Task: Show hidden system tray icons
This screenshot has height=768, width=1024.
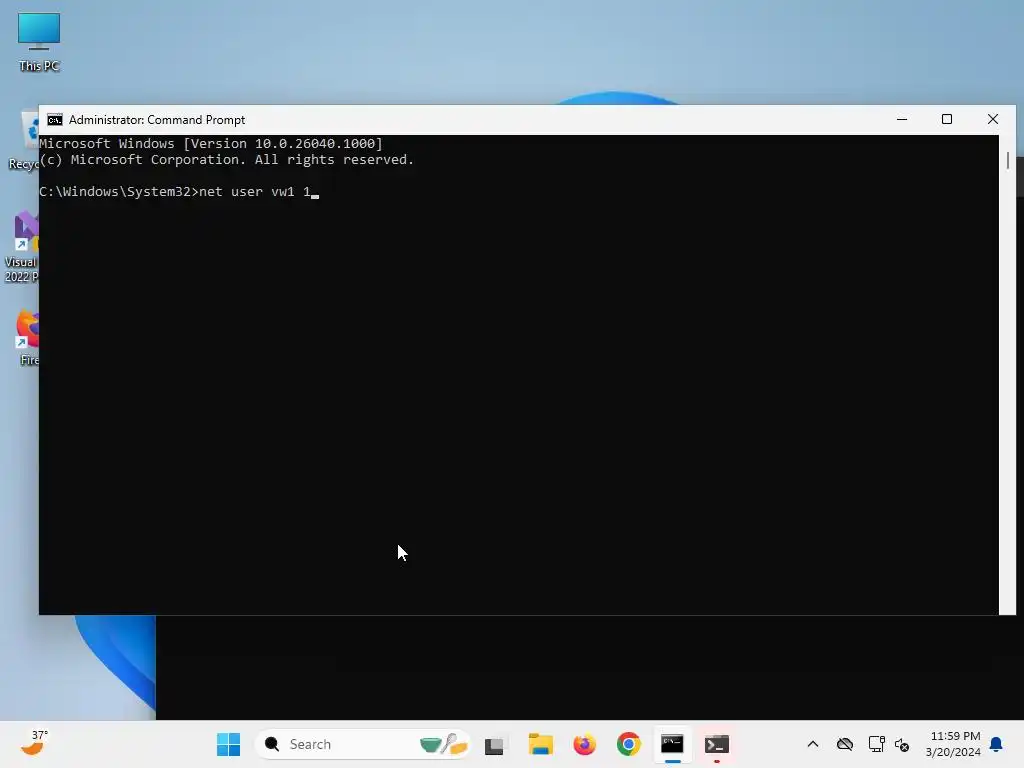Action: (812, 744)
